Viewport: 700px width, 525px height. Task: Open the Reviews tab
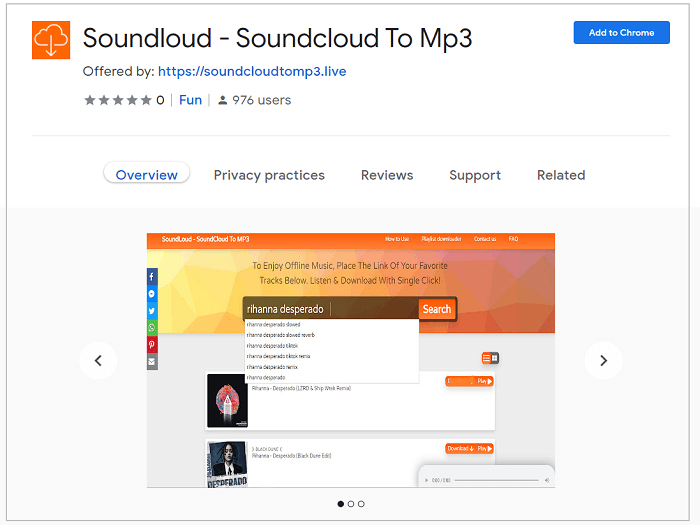387,175
